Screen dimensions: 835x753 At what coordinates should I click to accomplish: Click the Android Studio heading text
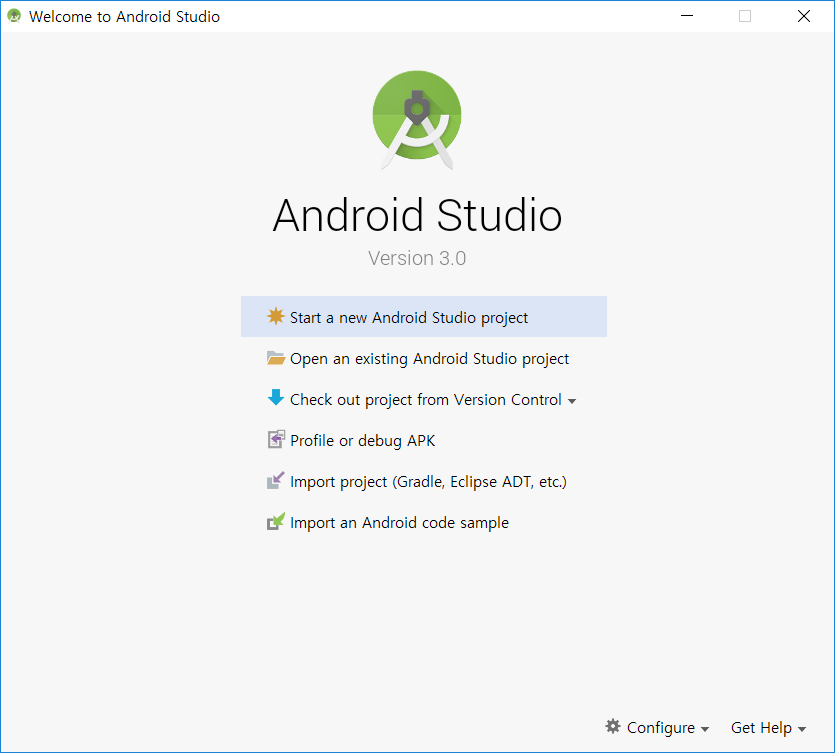[417, 215]
